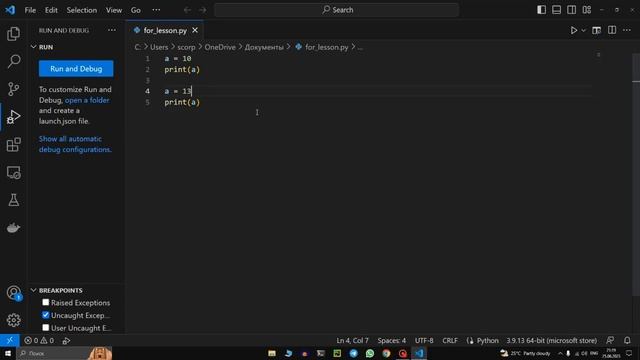Split the editor to the right
640x360 pixels.
pyautogui.click(x=612, y=30)
